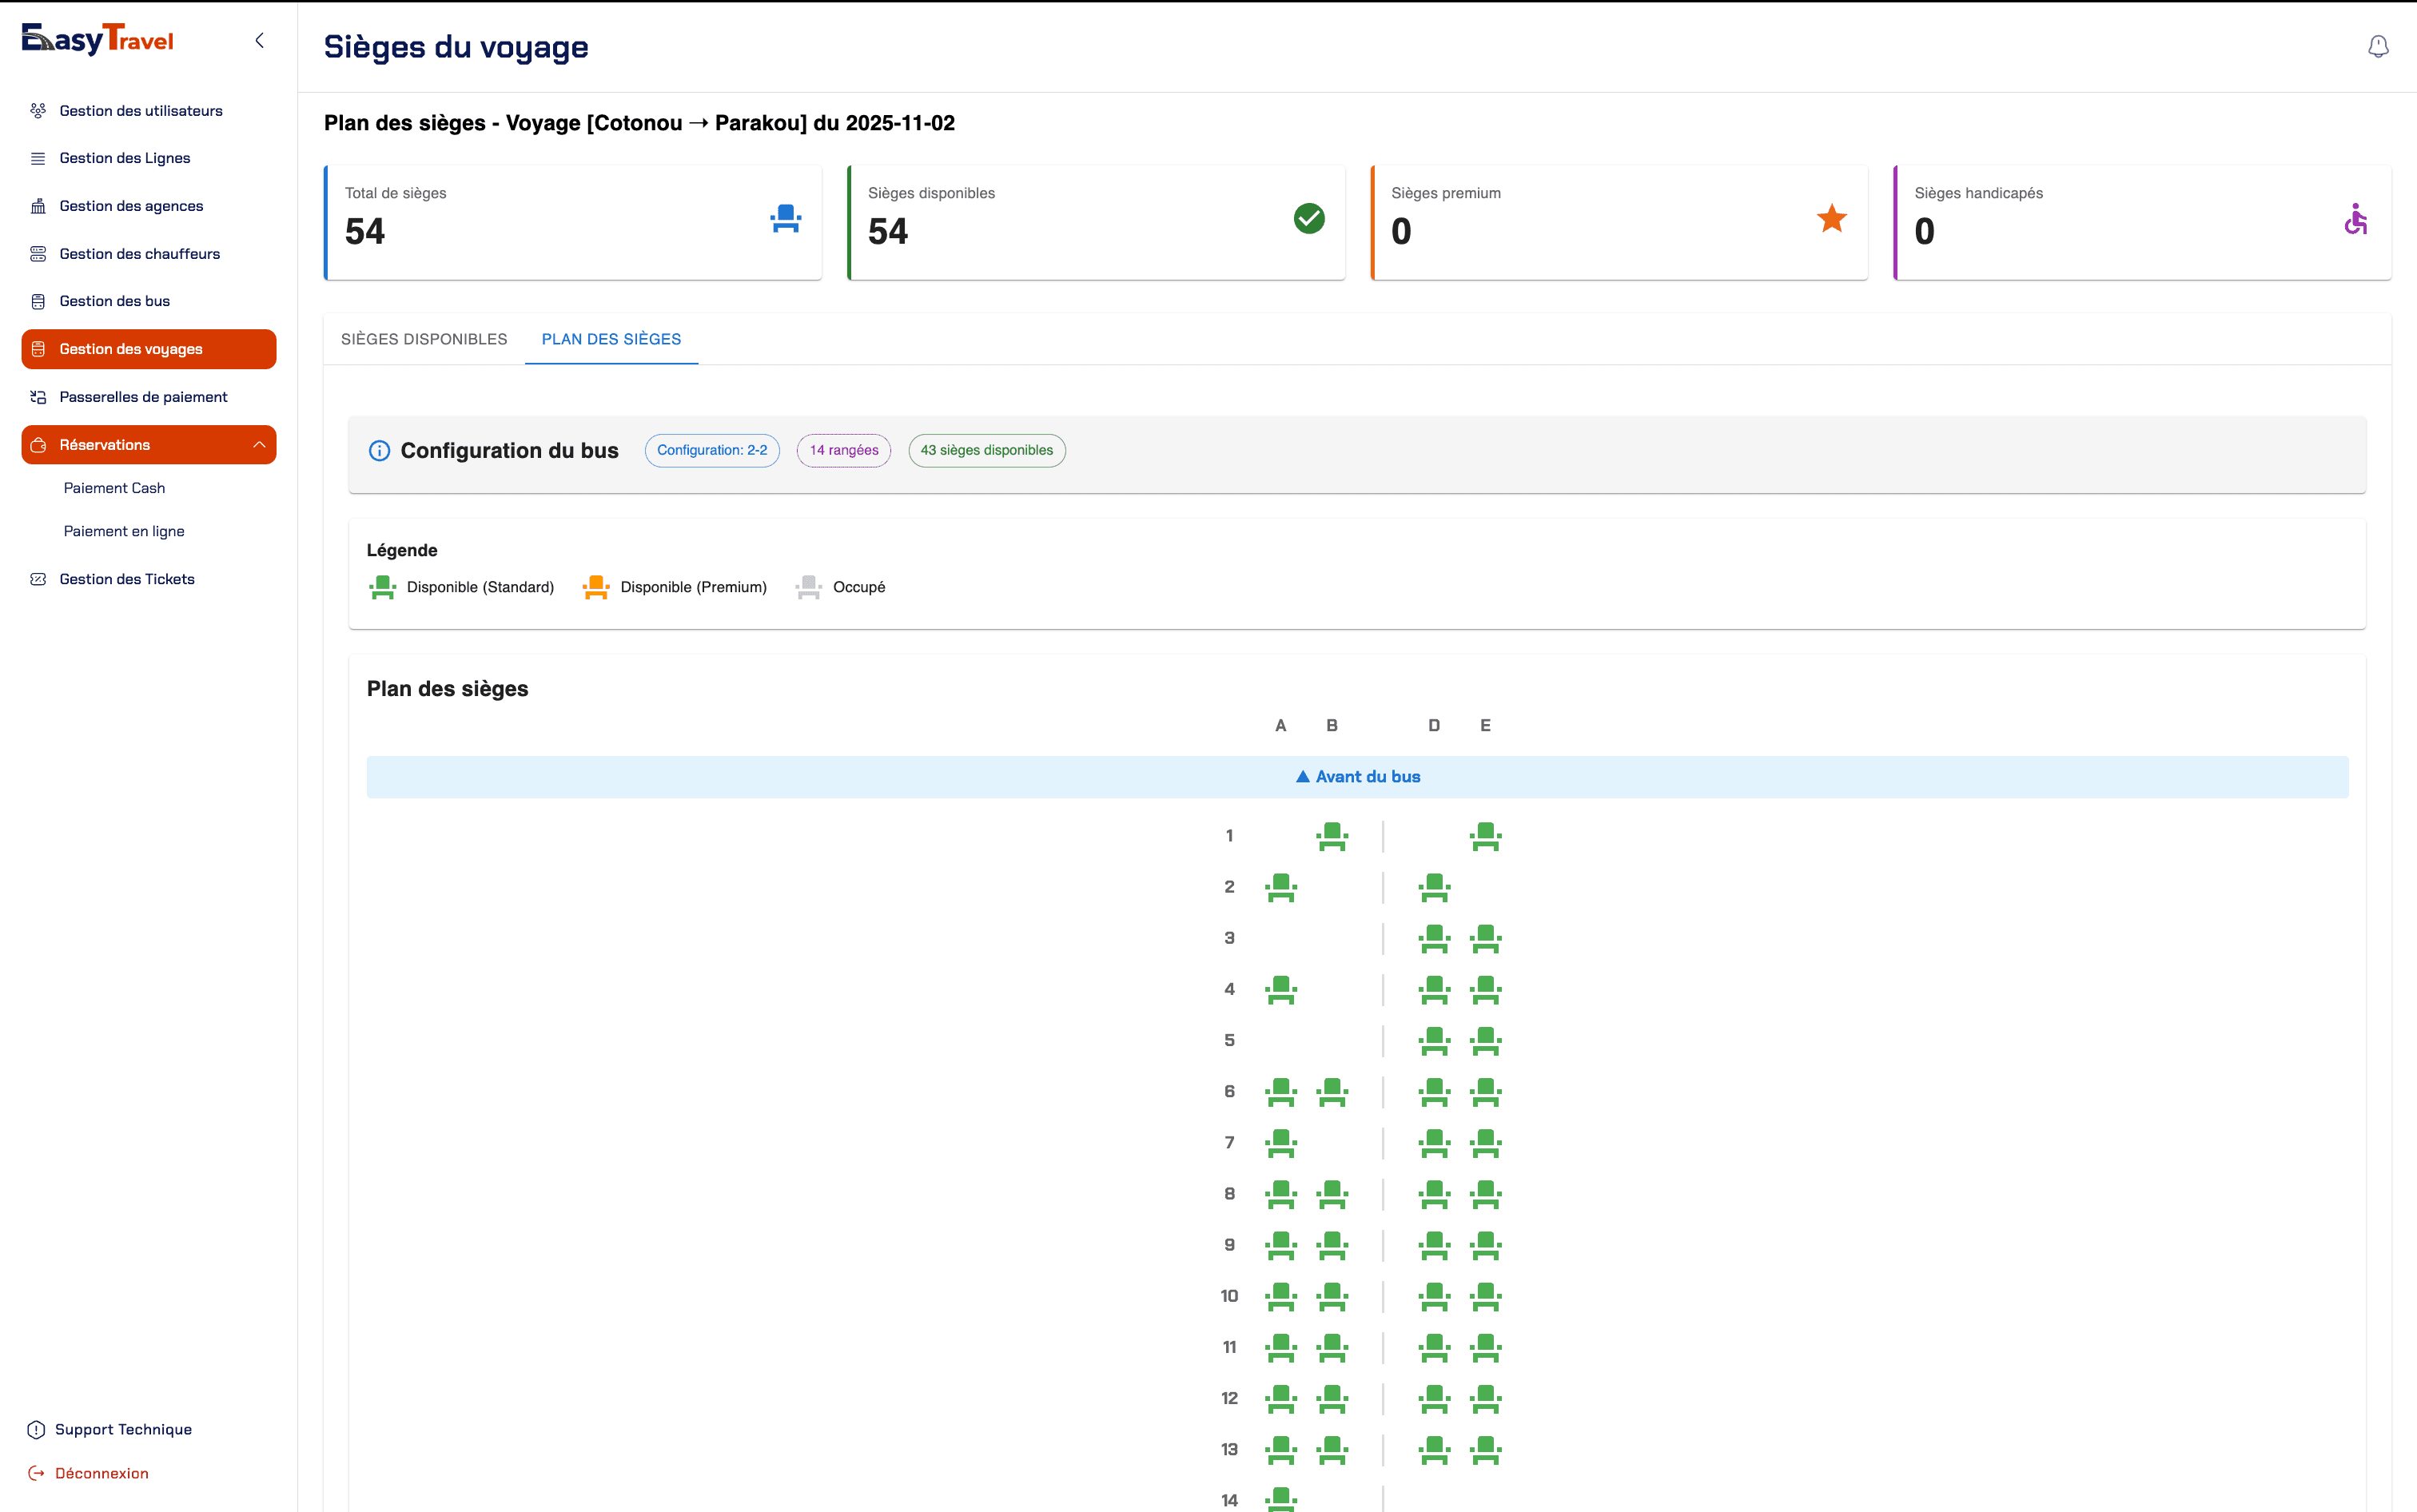
Task: Collapse the Réservations menu chevron
Action: click(x=259, y=445)
